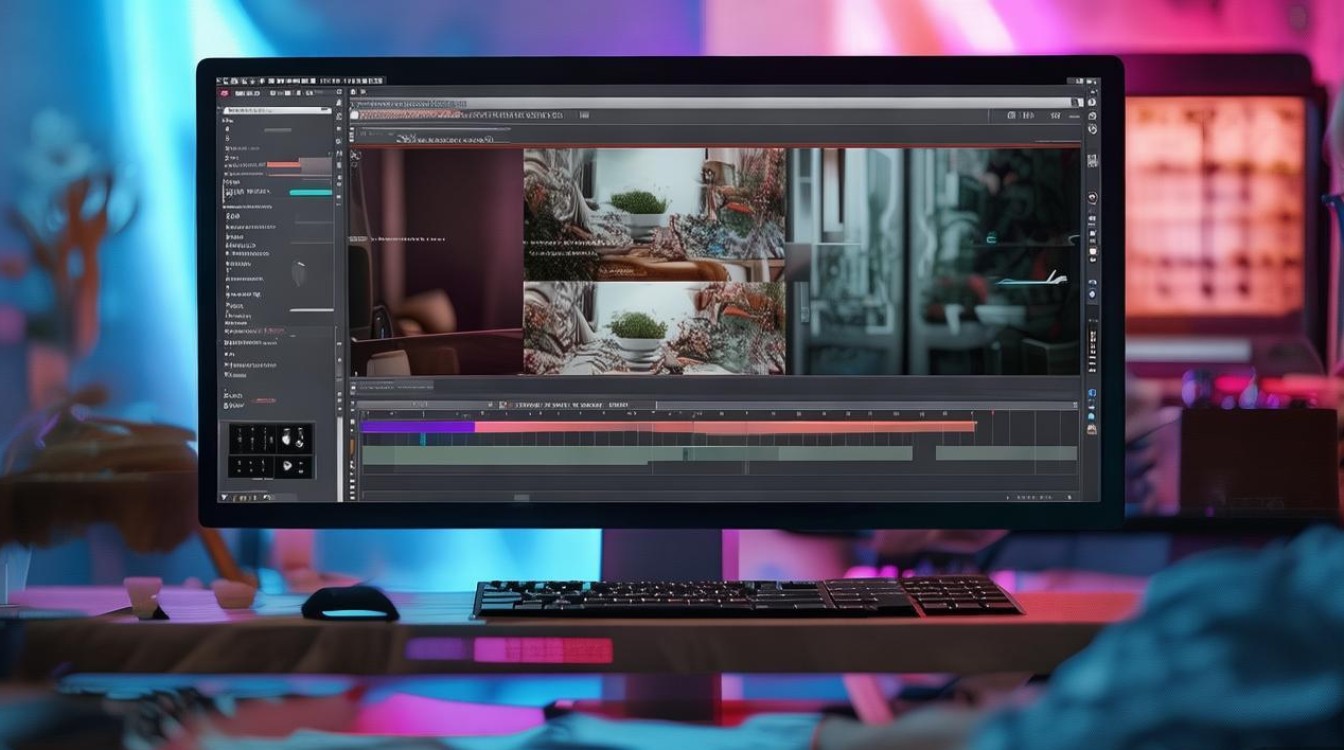Click the cyan marker on the timeline's second row
Screen dimensions: 1344x750
click(x=422, y=438)
